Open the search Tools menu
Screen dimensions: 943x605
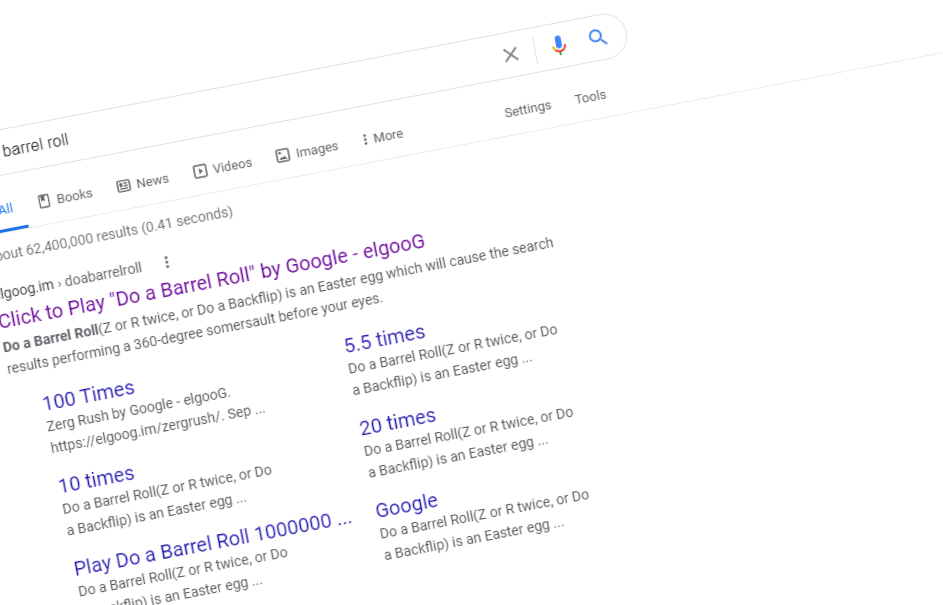click(590, 97)
